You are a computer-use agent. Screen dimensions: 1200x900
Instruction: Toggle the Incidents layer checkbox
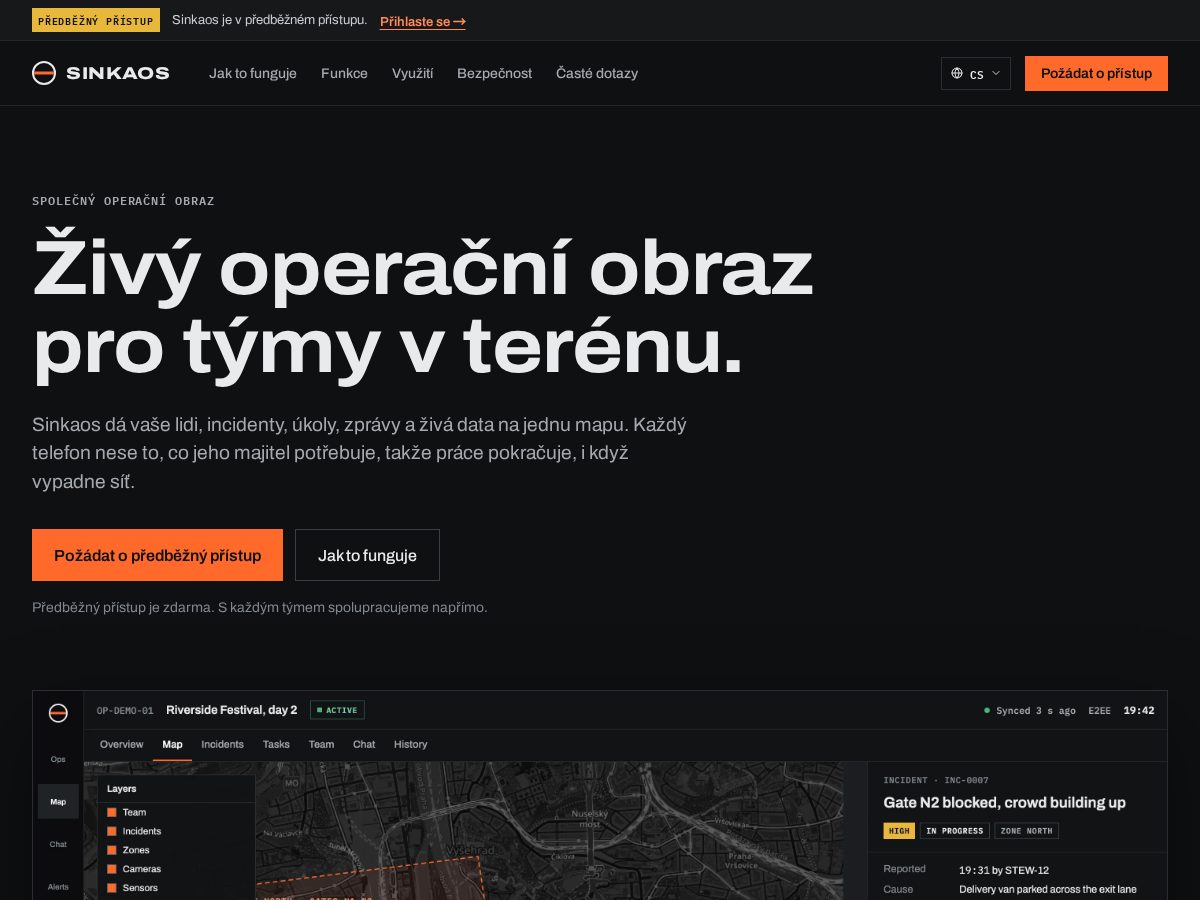point(112,831)
